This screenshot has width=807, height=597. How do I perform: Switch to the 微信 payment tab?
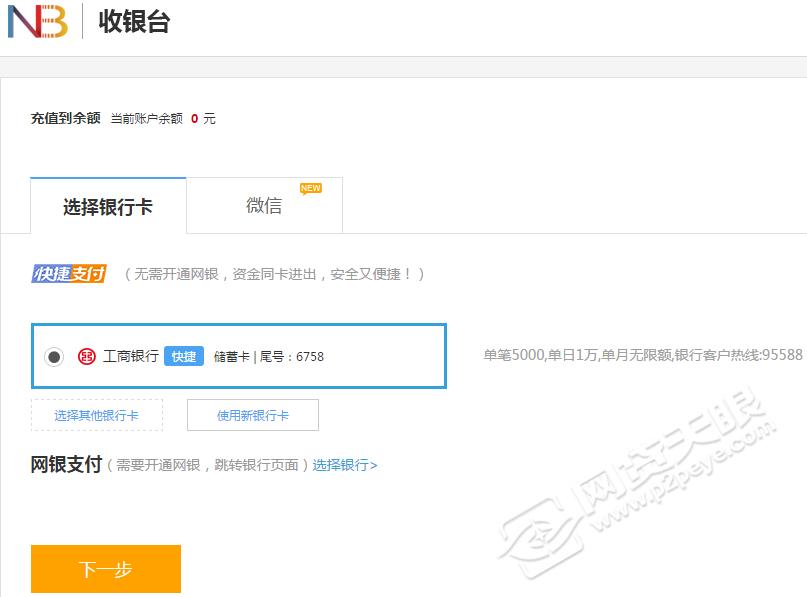264,205
